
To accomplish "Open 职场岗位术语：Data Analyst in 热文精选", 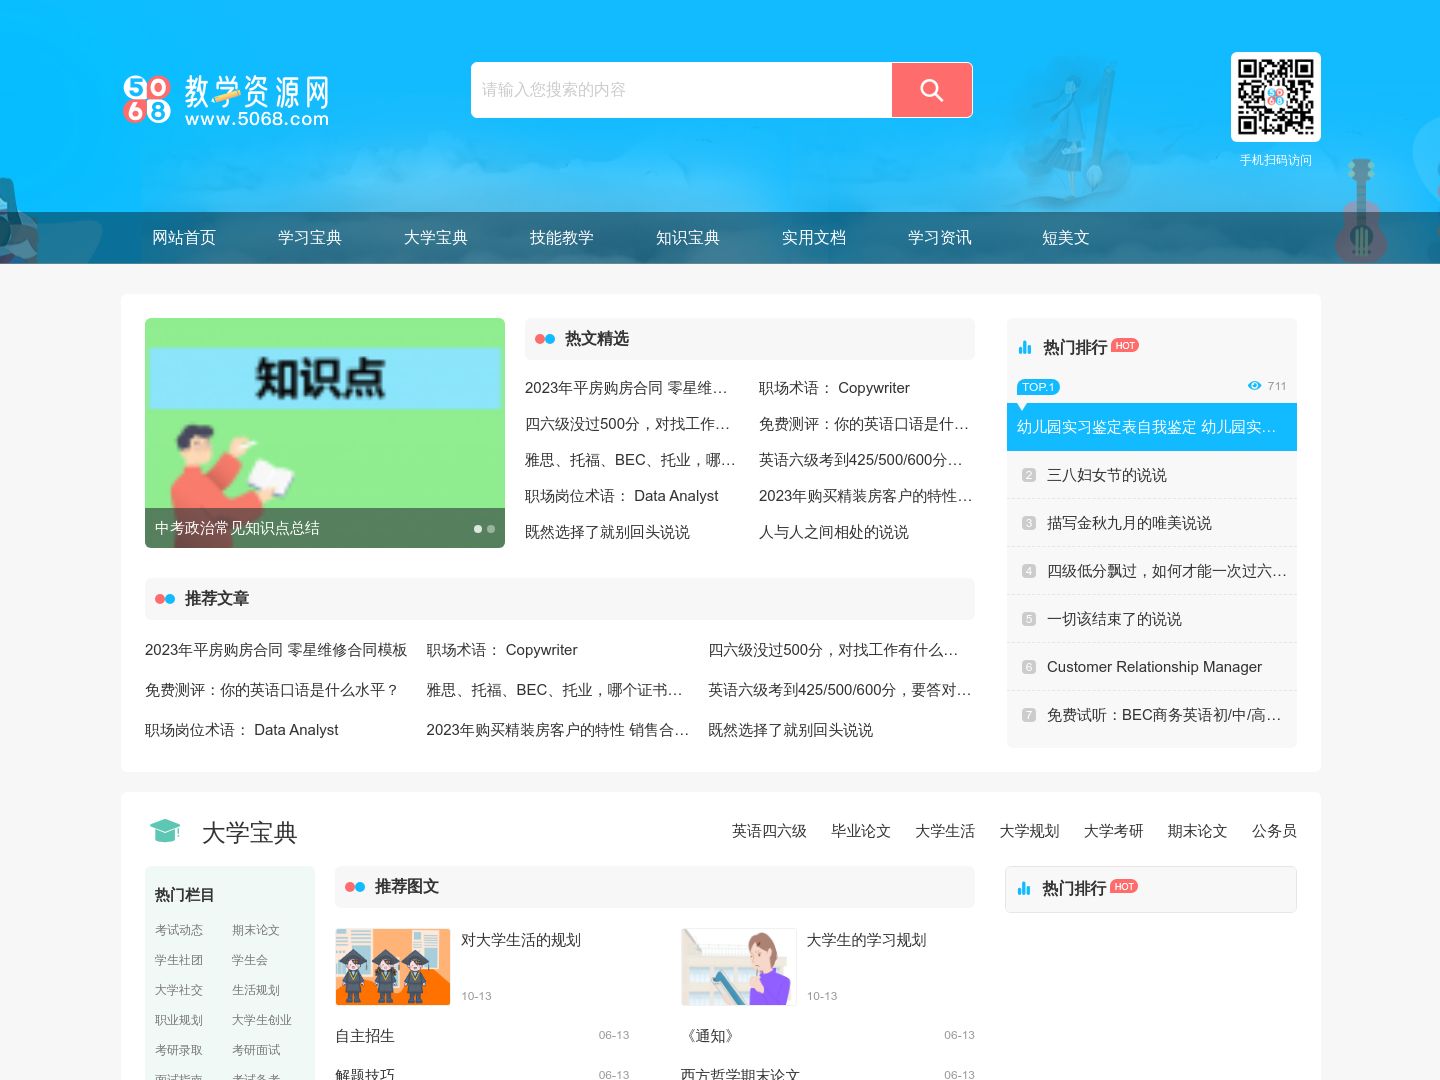I will coord(621,496).
